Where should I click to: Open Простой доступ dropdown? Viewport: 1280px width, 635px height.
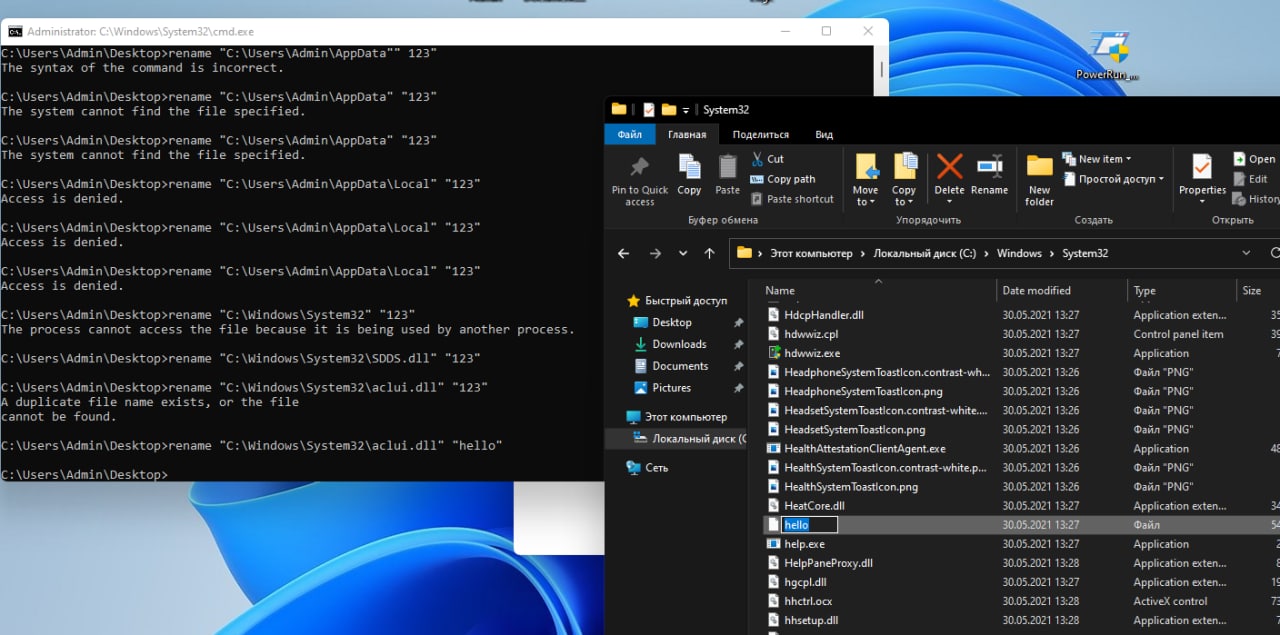(1113, 179)
